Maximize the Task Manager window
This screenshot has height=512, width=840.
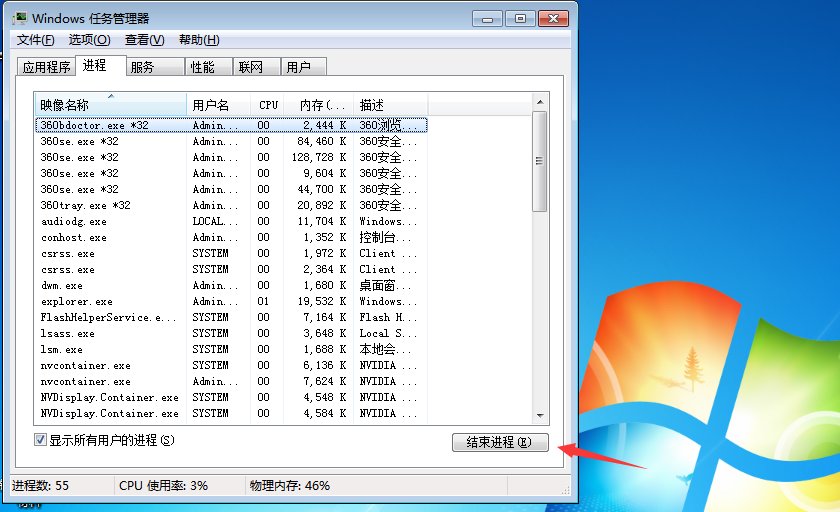520,19
